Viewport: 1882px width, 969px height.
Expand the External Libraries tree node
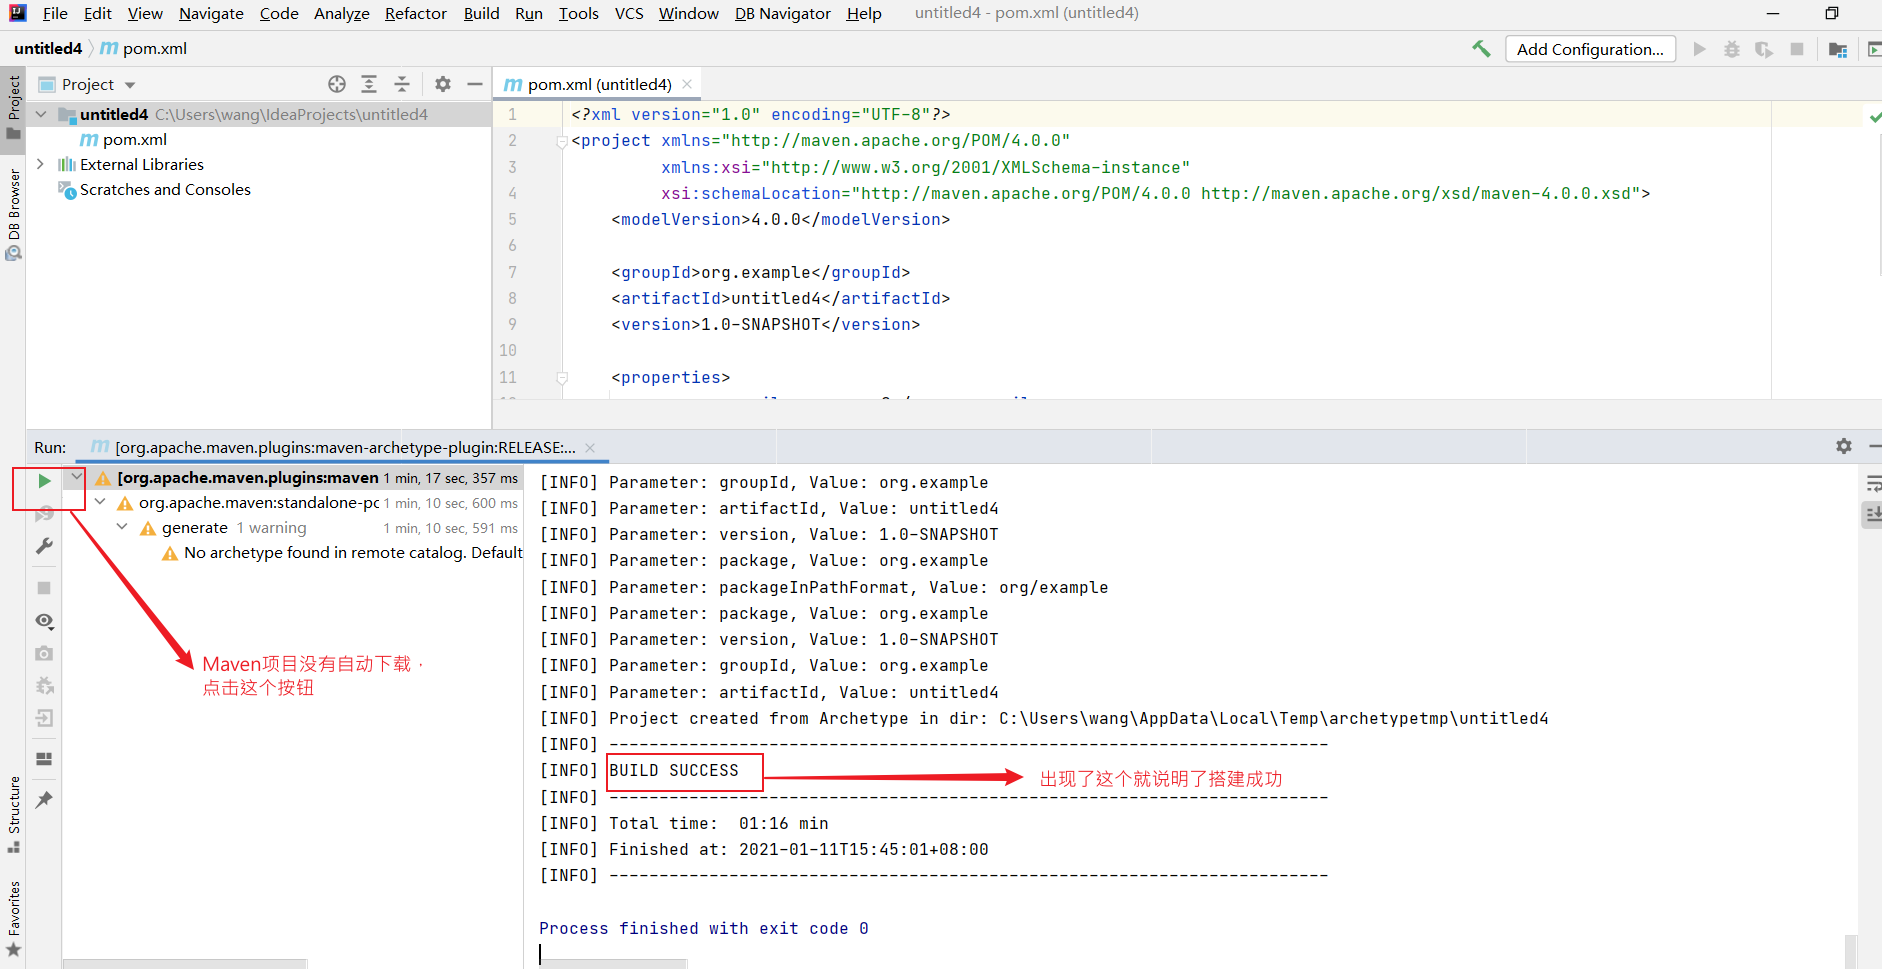40,164
